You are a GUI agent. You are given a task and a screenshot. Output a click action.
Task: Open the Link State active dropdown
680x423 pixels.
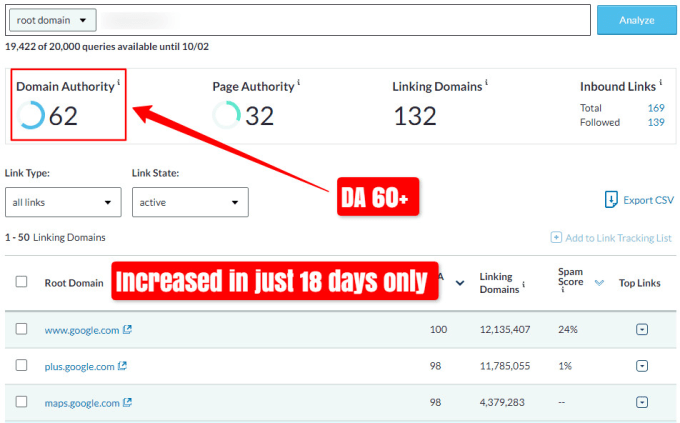[190, 202]
